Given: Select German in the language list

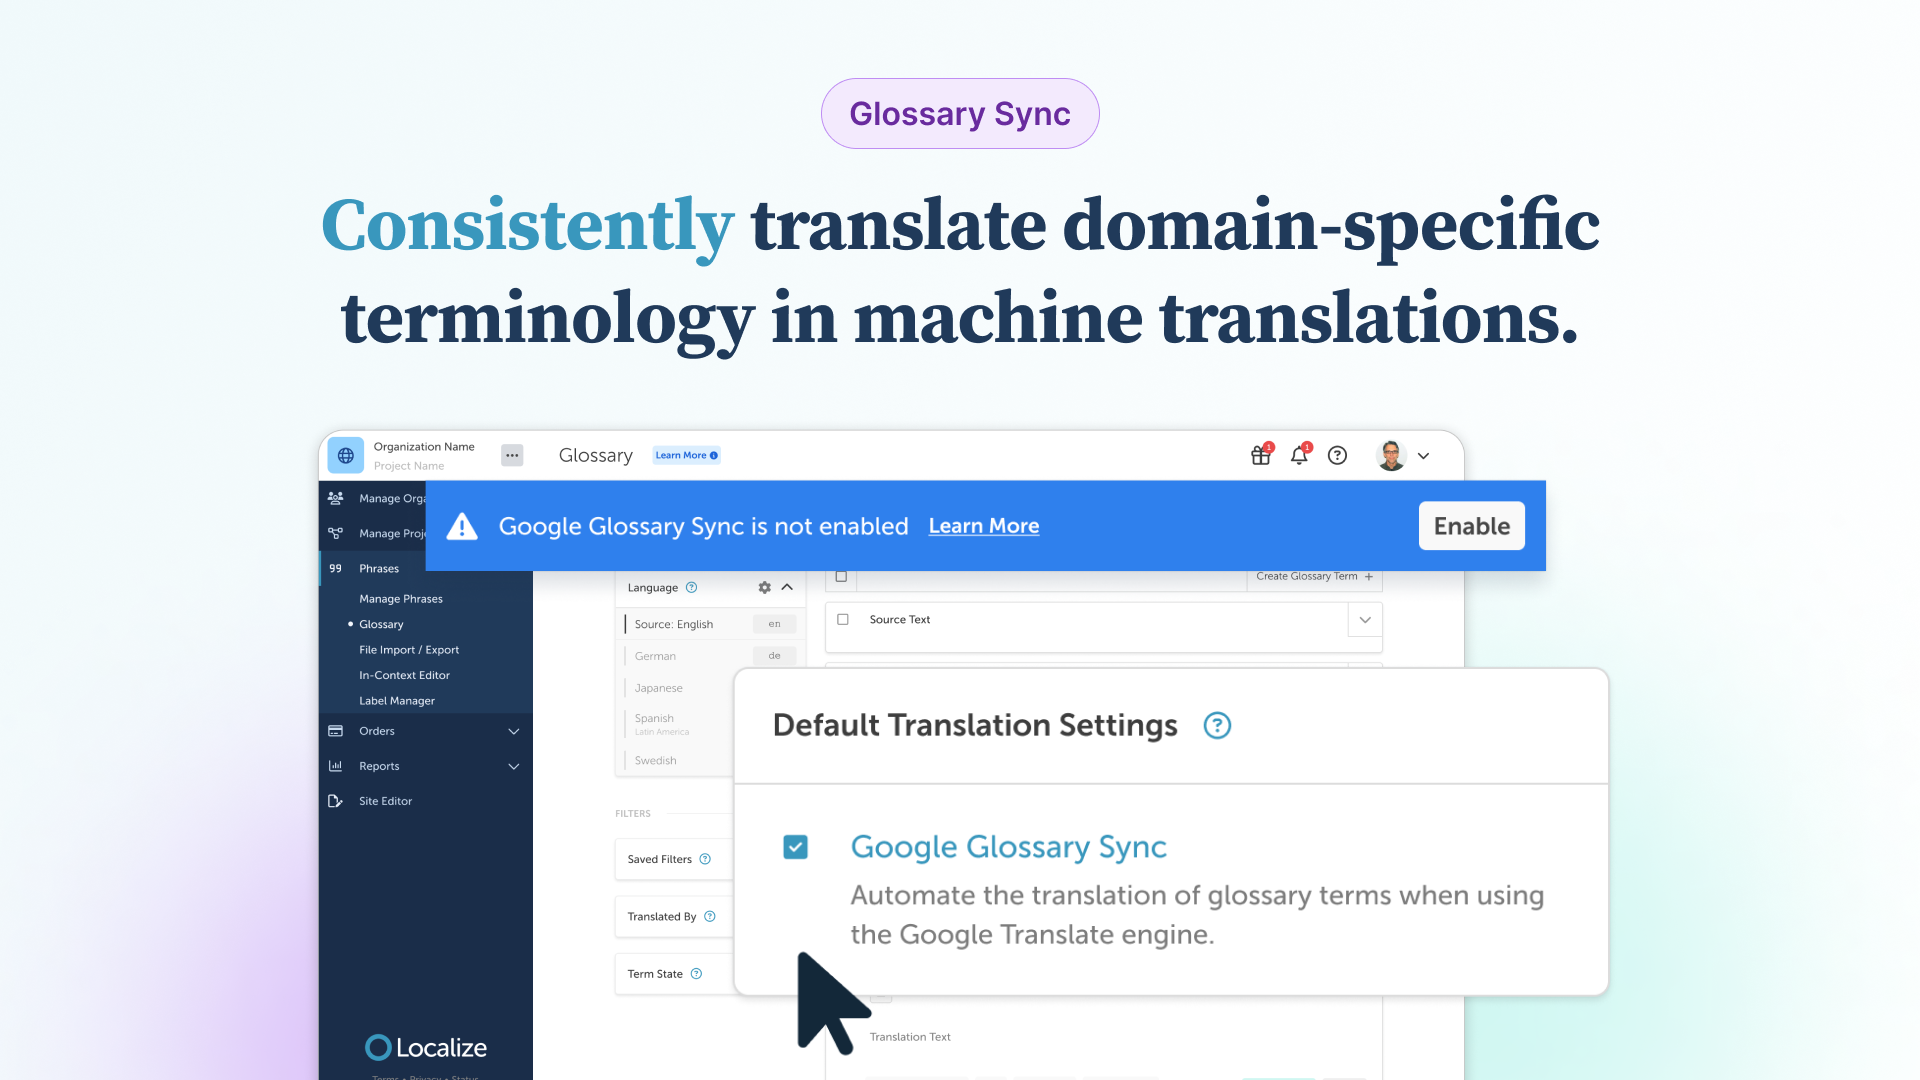Looking at the screenshot, I should click(656, 657).
